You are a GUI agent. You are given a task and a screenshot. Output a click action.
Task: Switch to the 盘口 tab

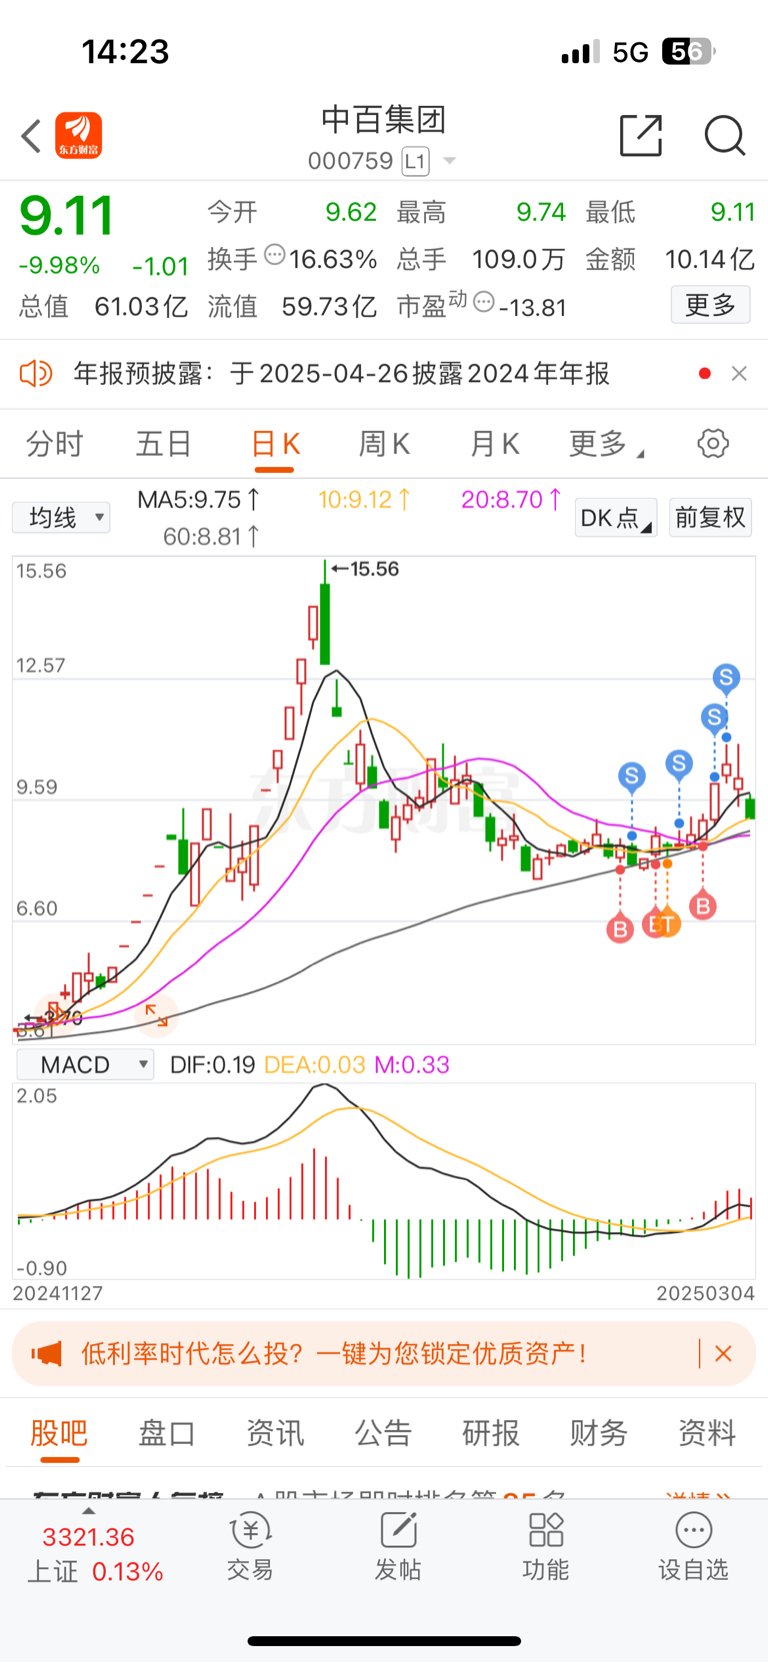click(x=167, y=1433)
